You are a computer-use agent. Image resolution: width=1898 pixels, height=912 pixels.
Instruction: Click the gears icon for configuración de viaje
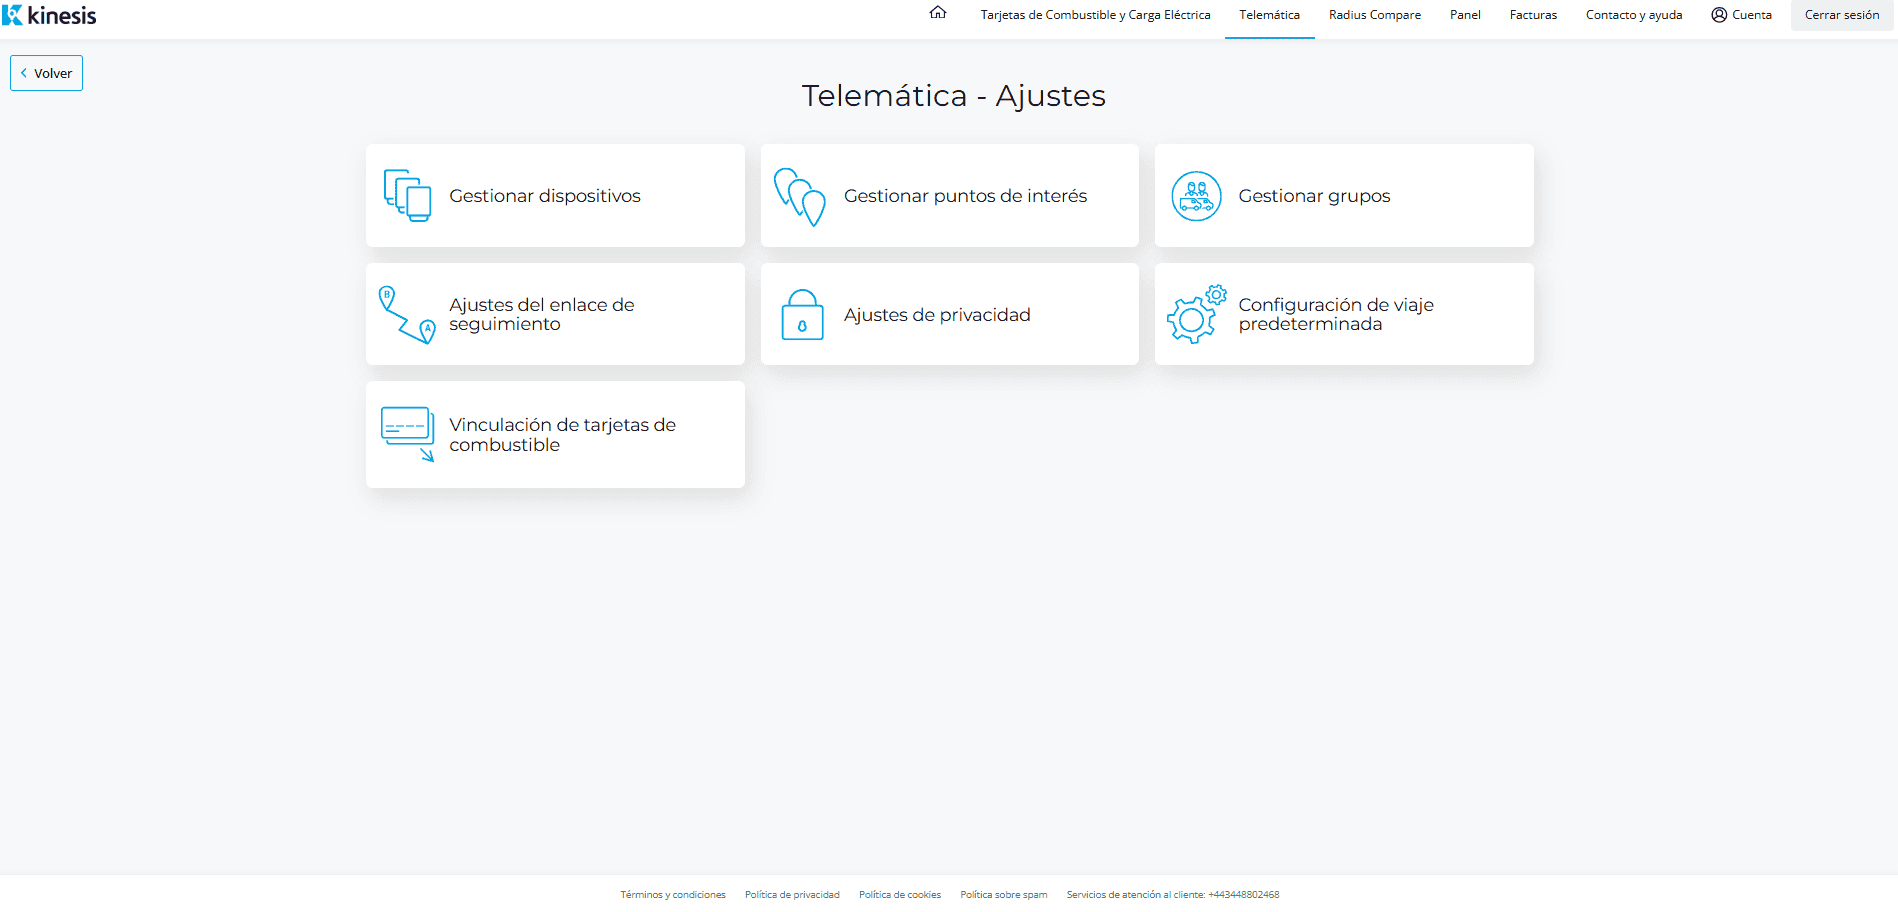(x=1196, y=314)
